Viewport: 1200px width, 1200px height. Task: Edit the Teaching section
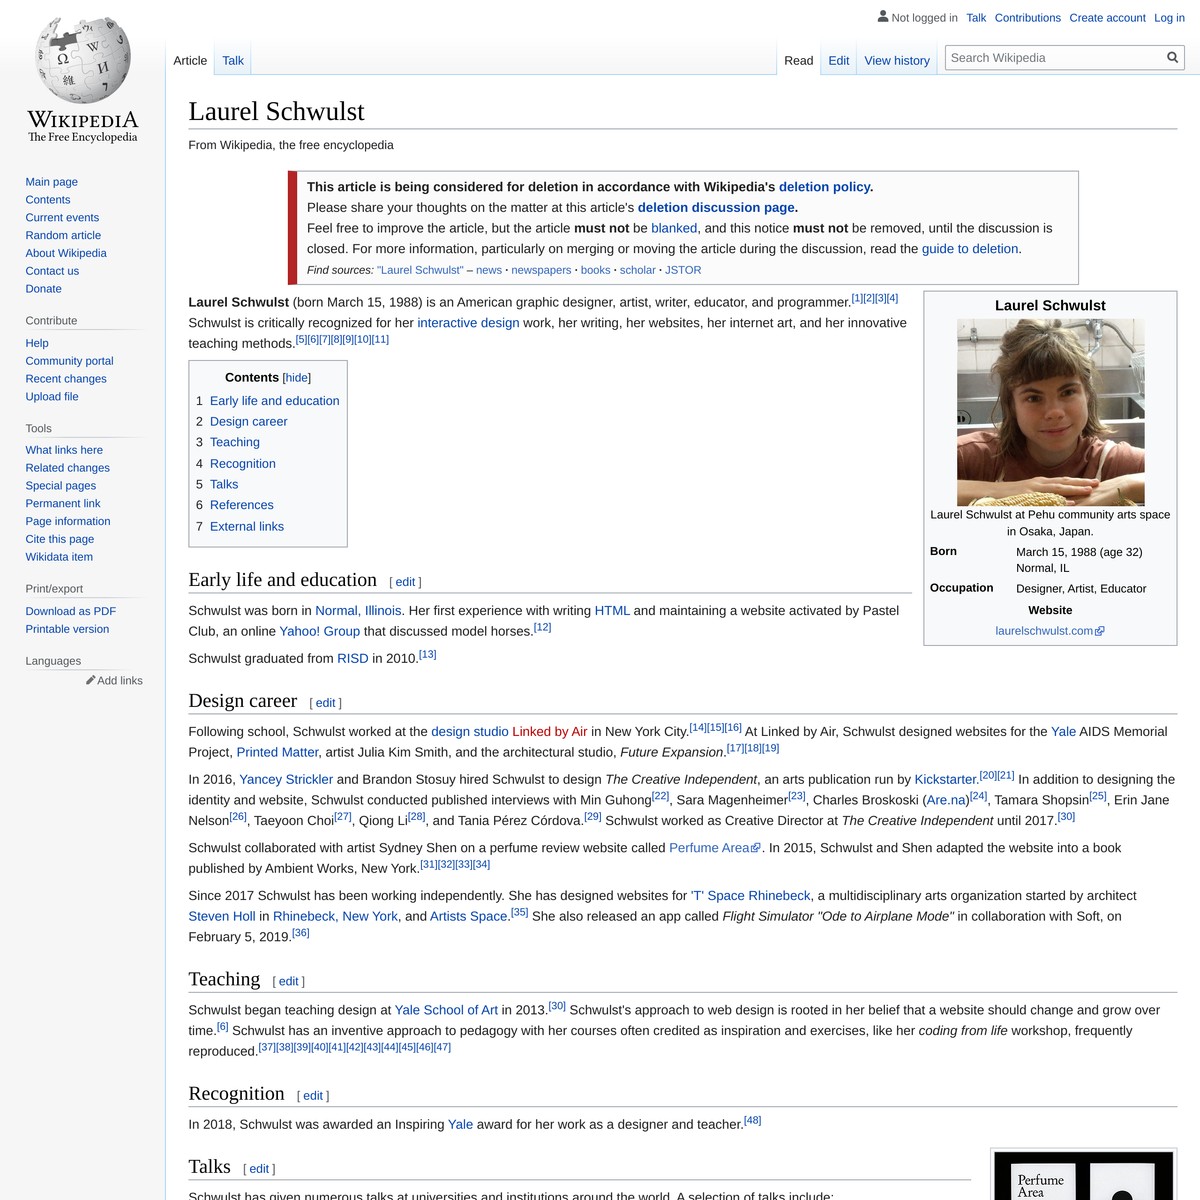[288, 981]
